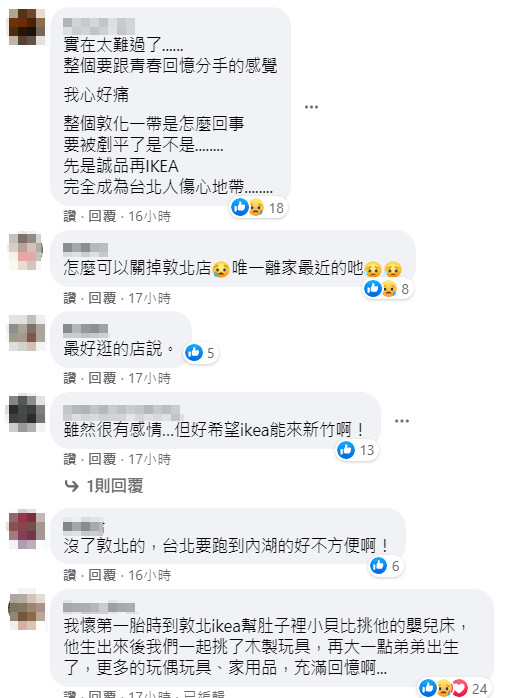This screenshot has width=505, height=698.
Task: Reply to the 怎麼可以關掉敦北店 comment
Action: coord(102,298)
